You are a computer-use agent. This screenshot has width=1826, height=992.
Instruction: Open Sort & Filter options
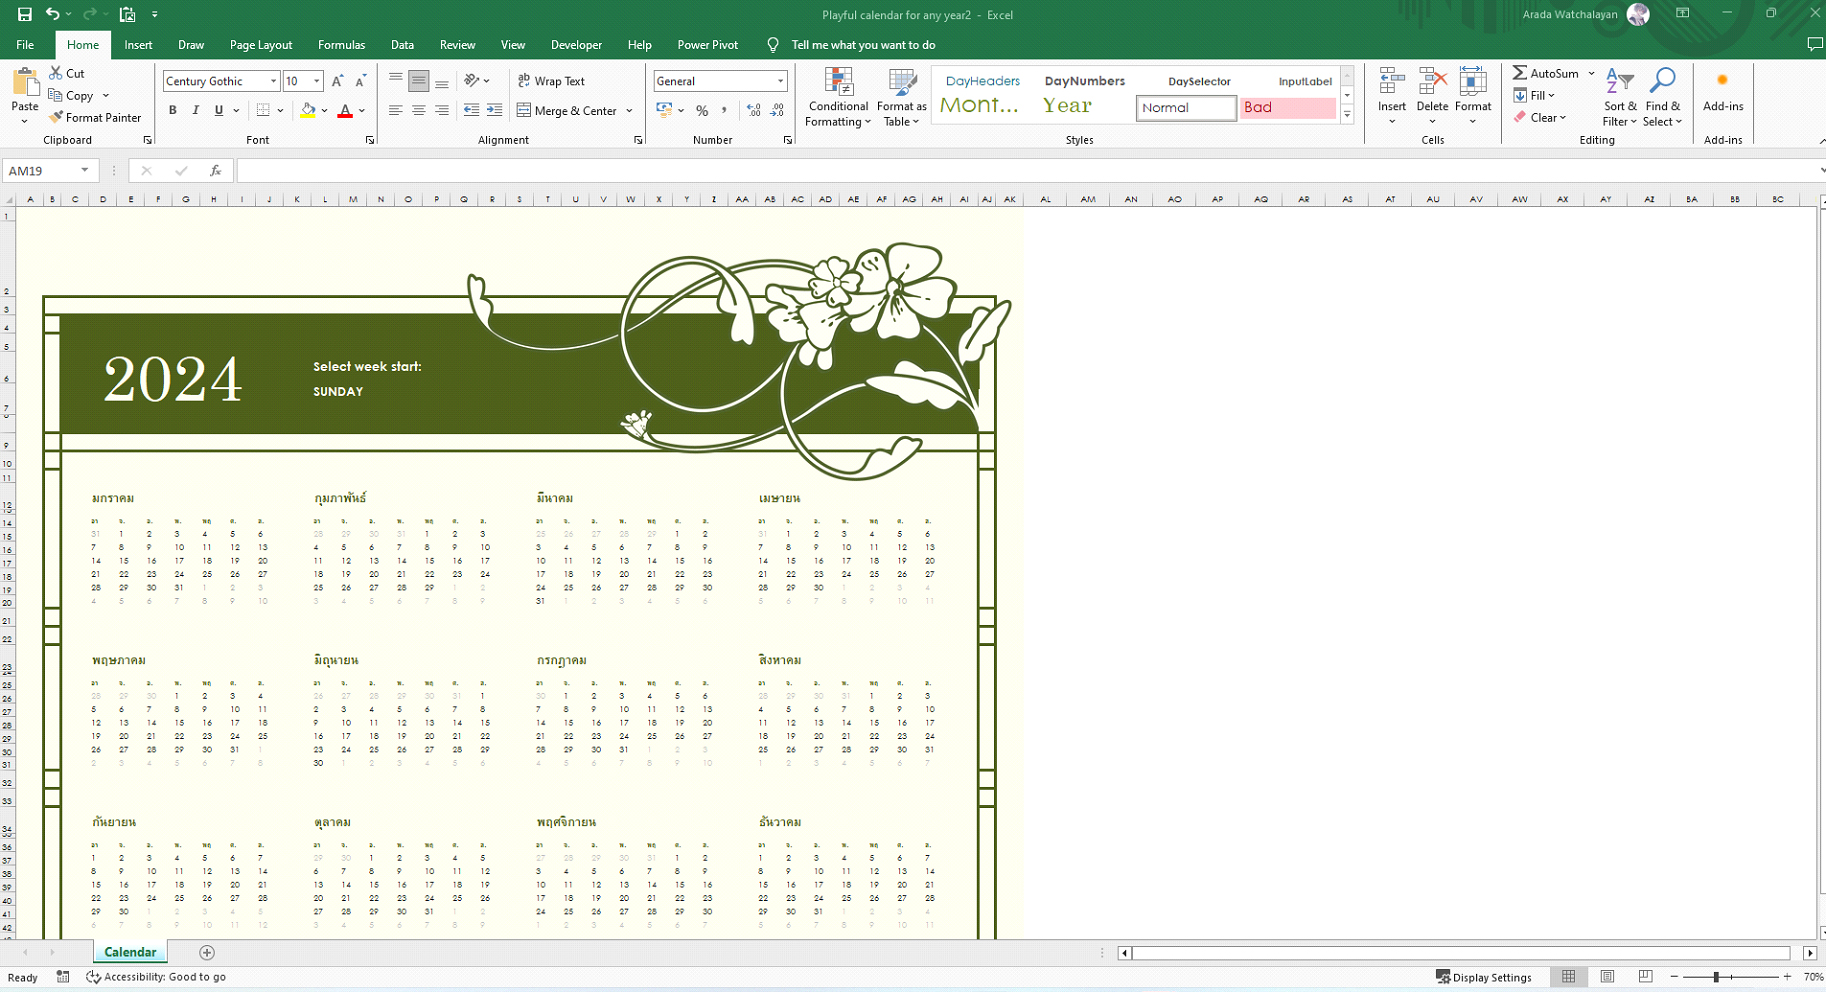click(1620, 97)
